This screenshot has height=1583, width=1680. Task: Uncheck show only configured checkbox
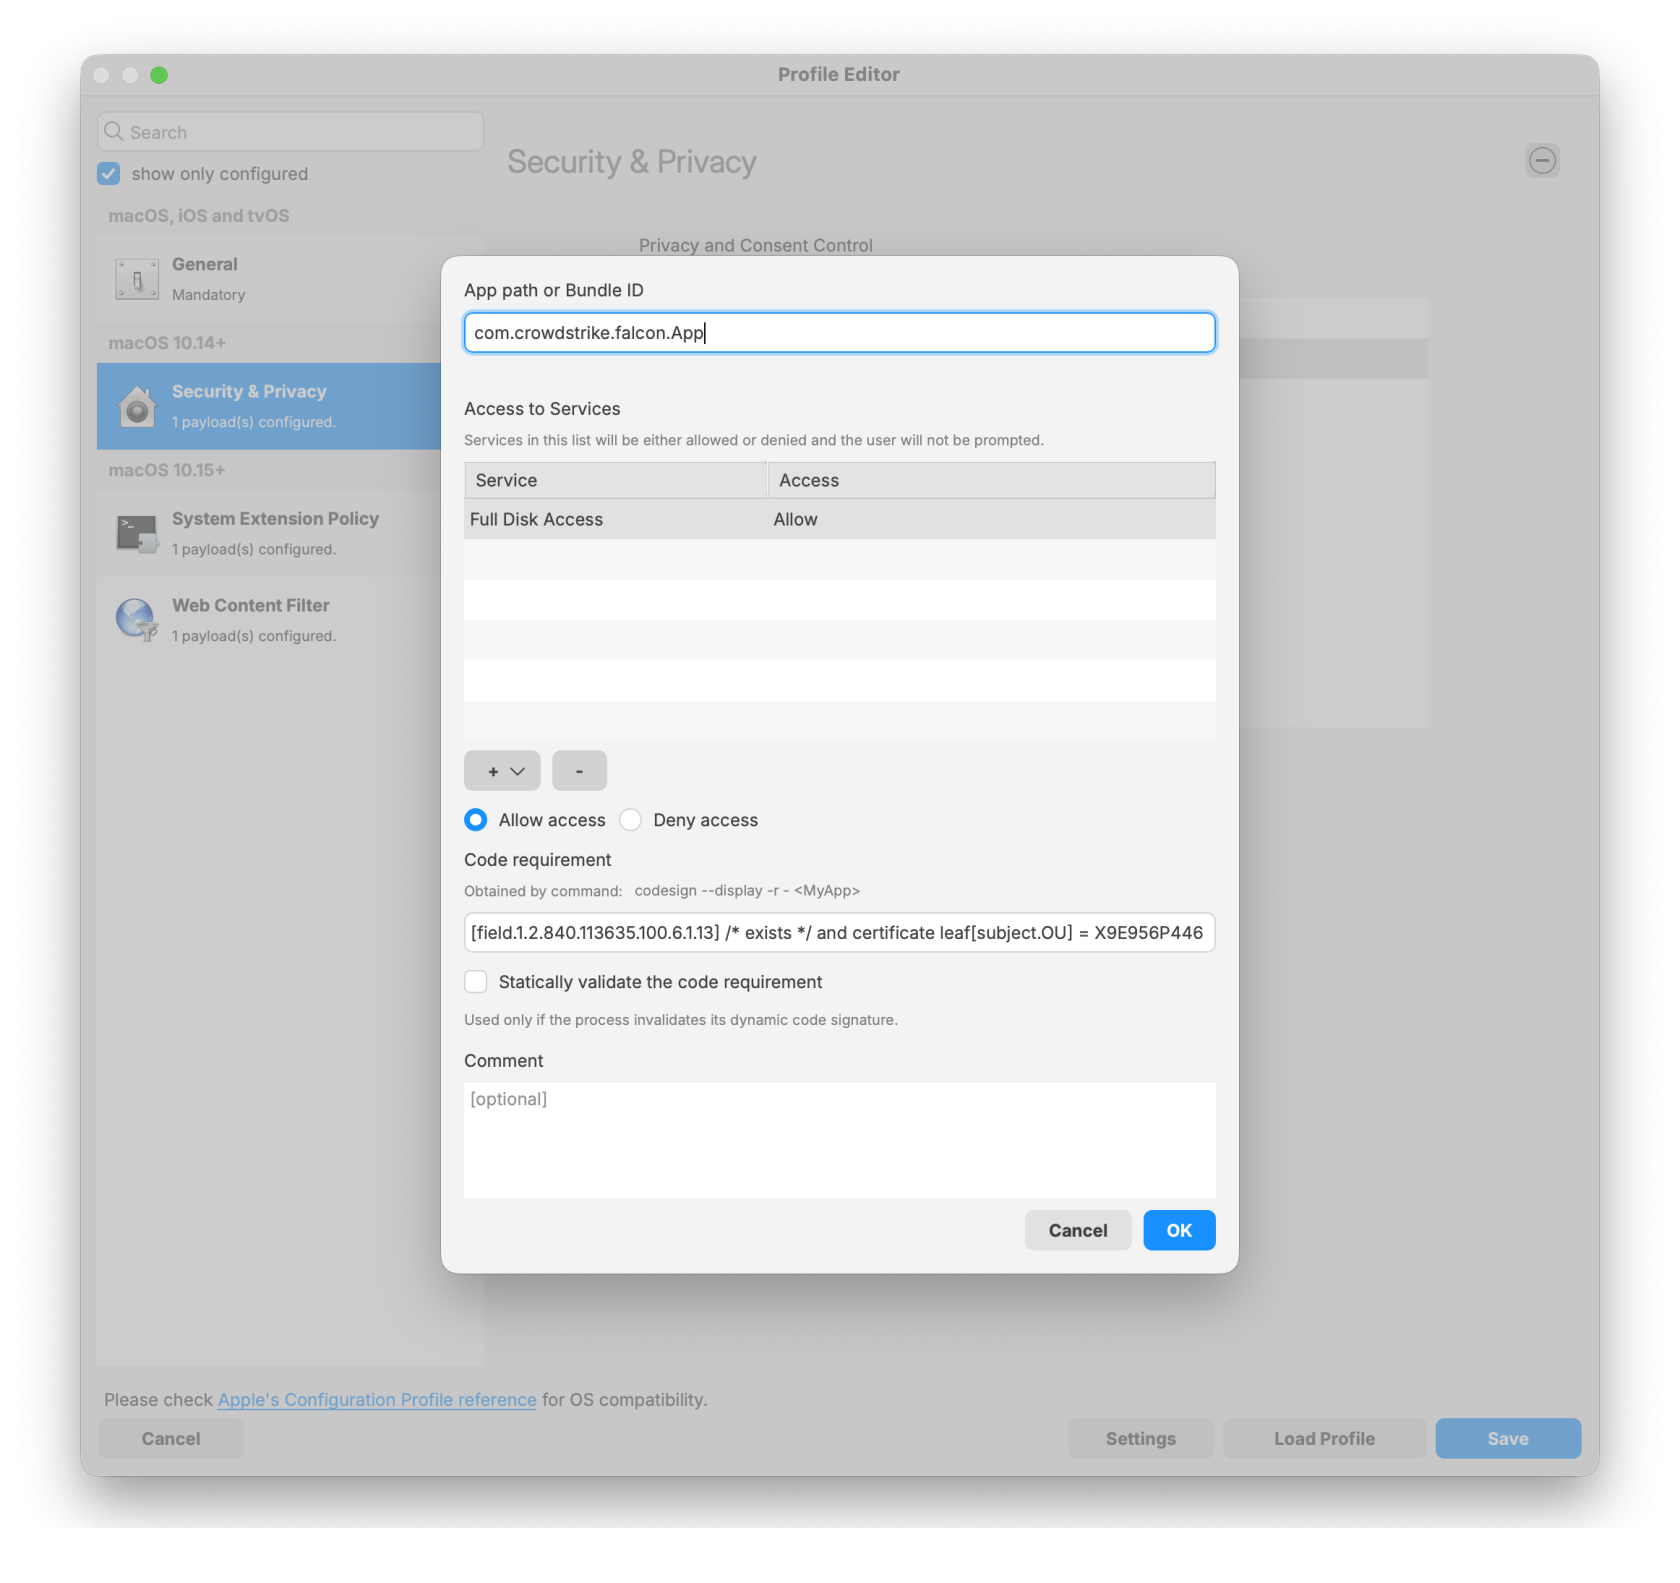coord(109,174)
